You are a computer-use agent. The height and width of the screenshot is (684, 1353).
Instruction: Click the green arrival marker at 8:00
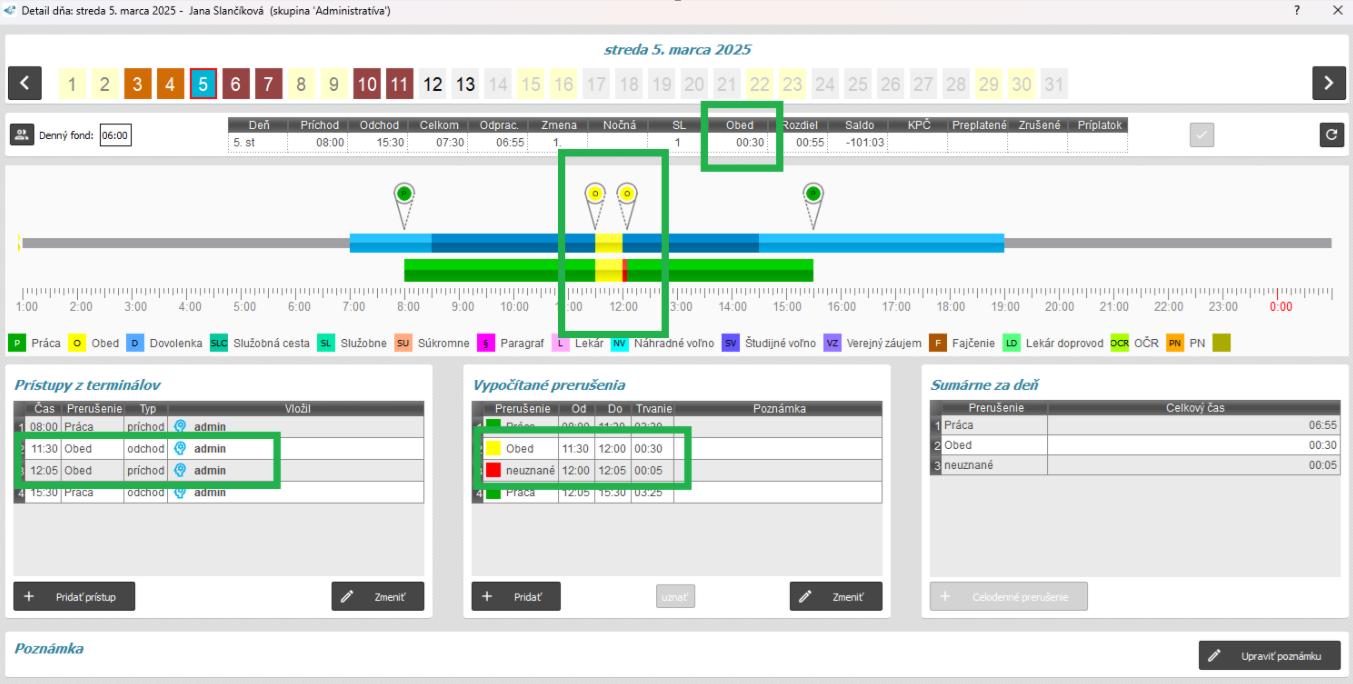(403, 194)
